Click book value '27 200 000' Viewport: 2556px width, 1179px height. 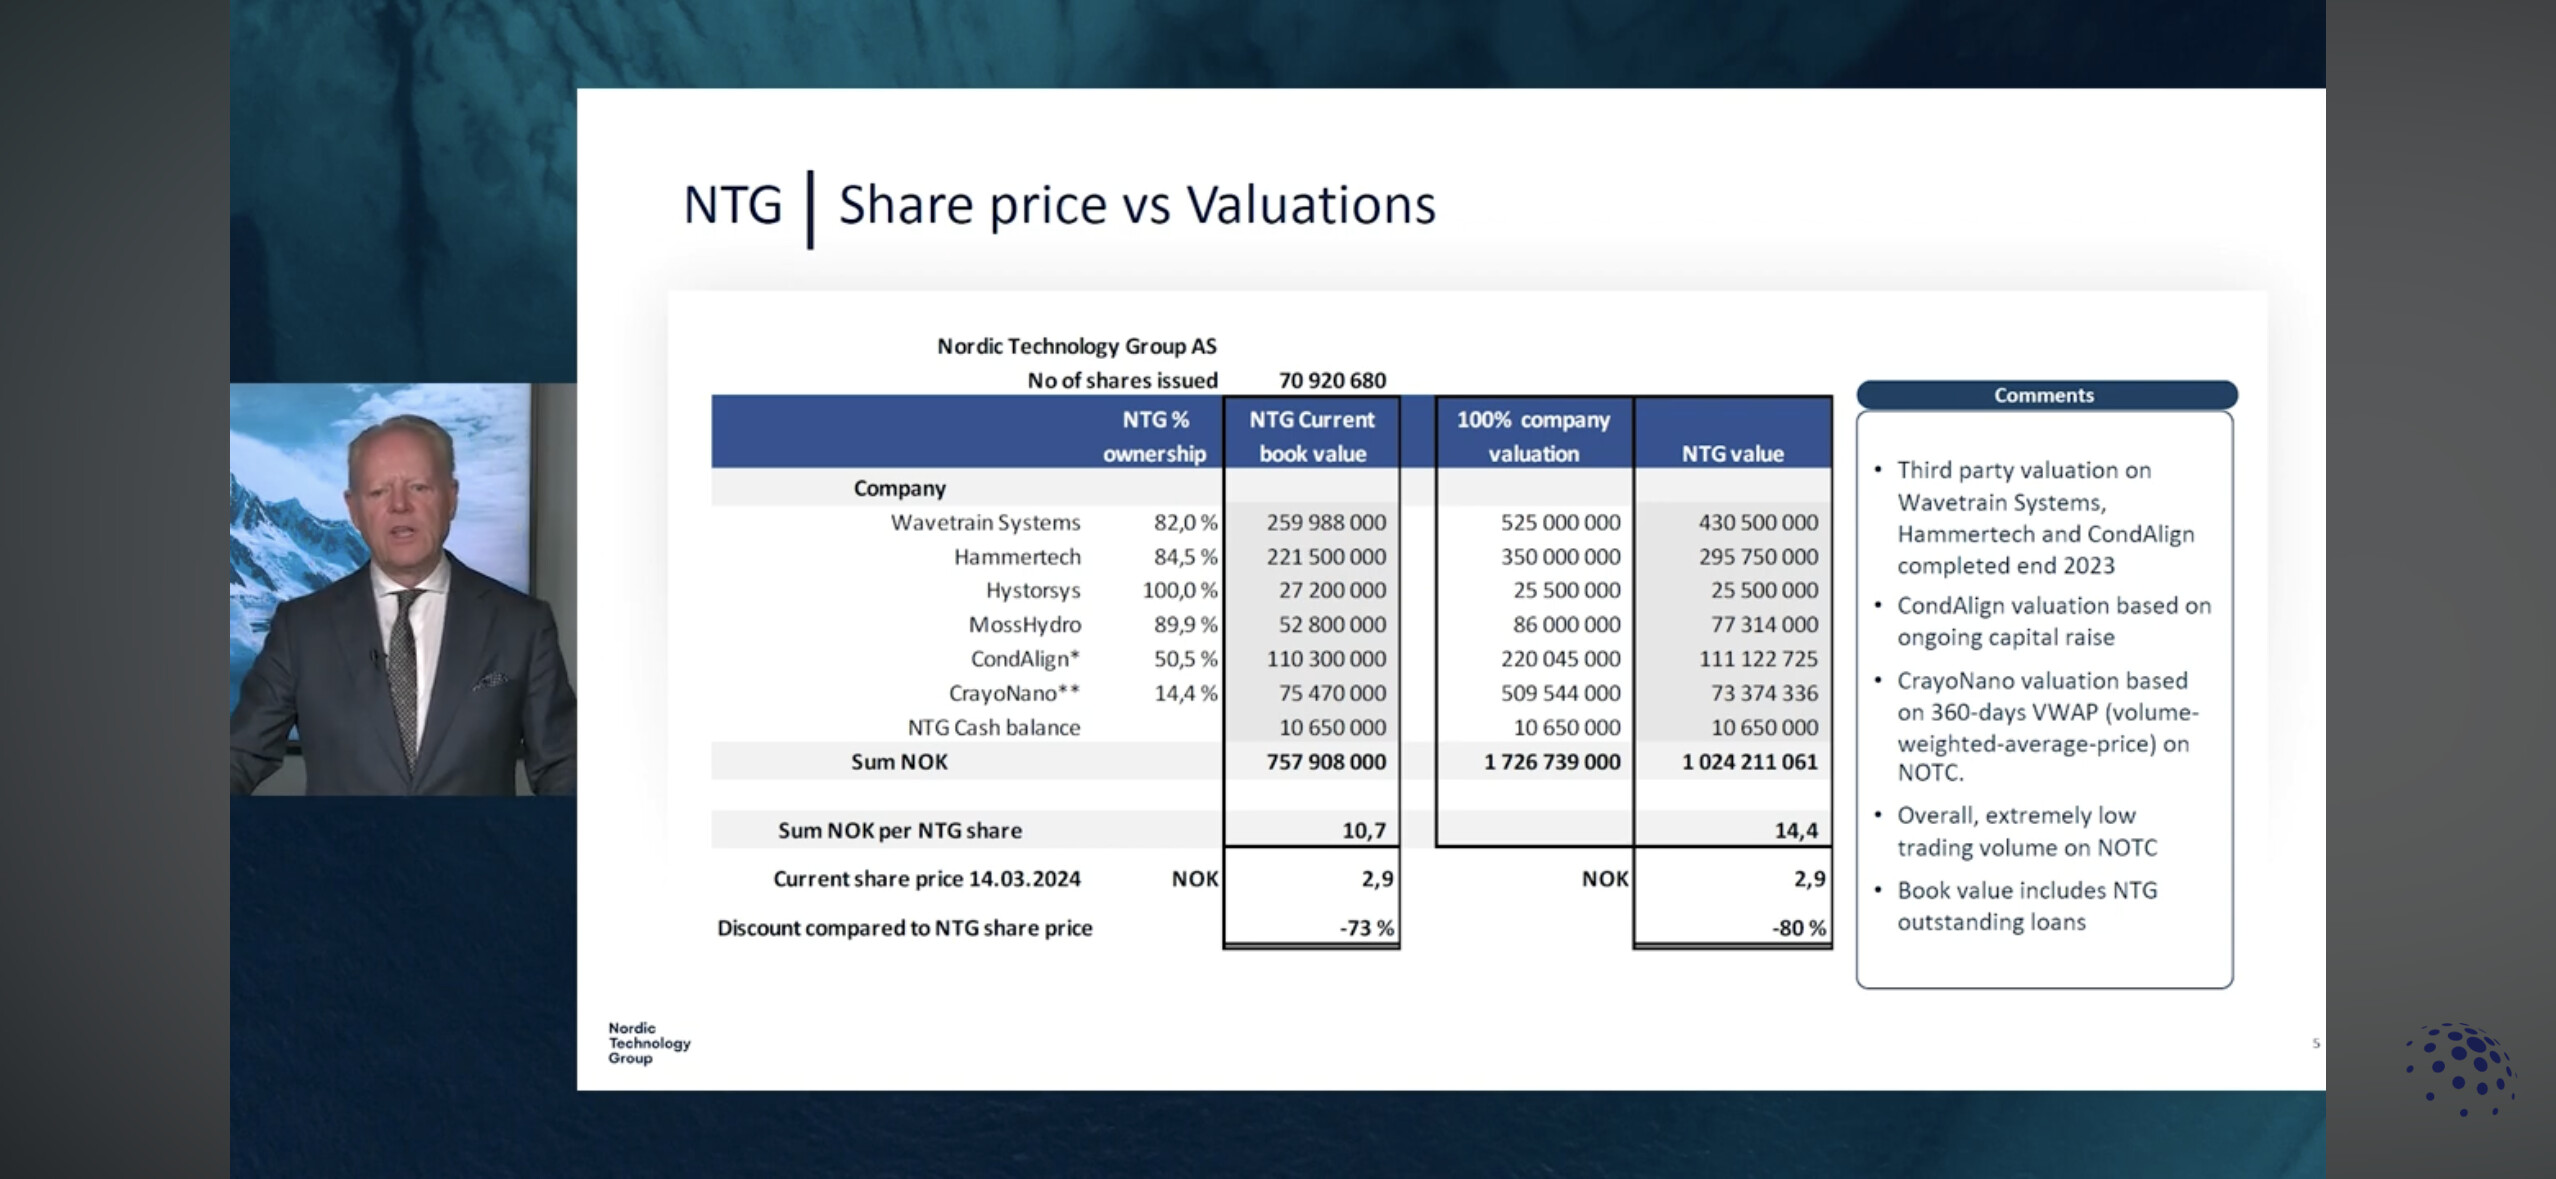(1332, 590)
